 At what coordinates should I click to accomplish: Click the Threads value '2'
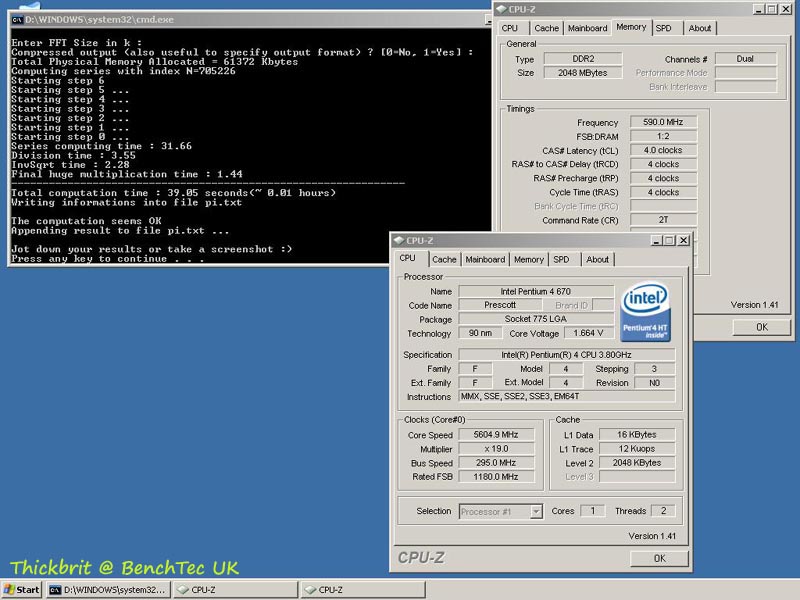(x=663, y=511)
